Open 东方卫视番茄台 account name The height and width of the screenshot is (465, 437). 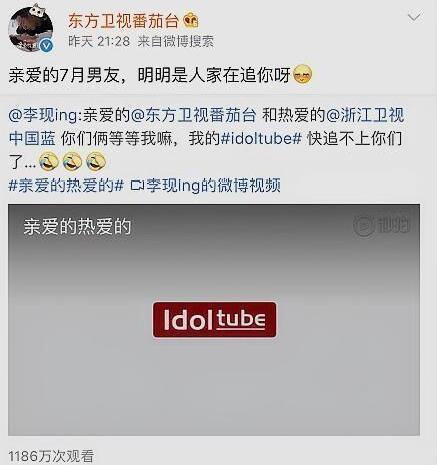point(123,21)
